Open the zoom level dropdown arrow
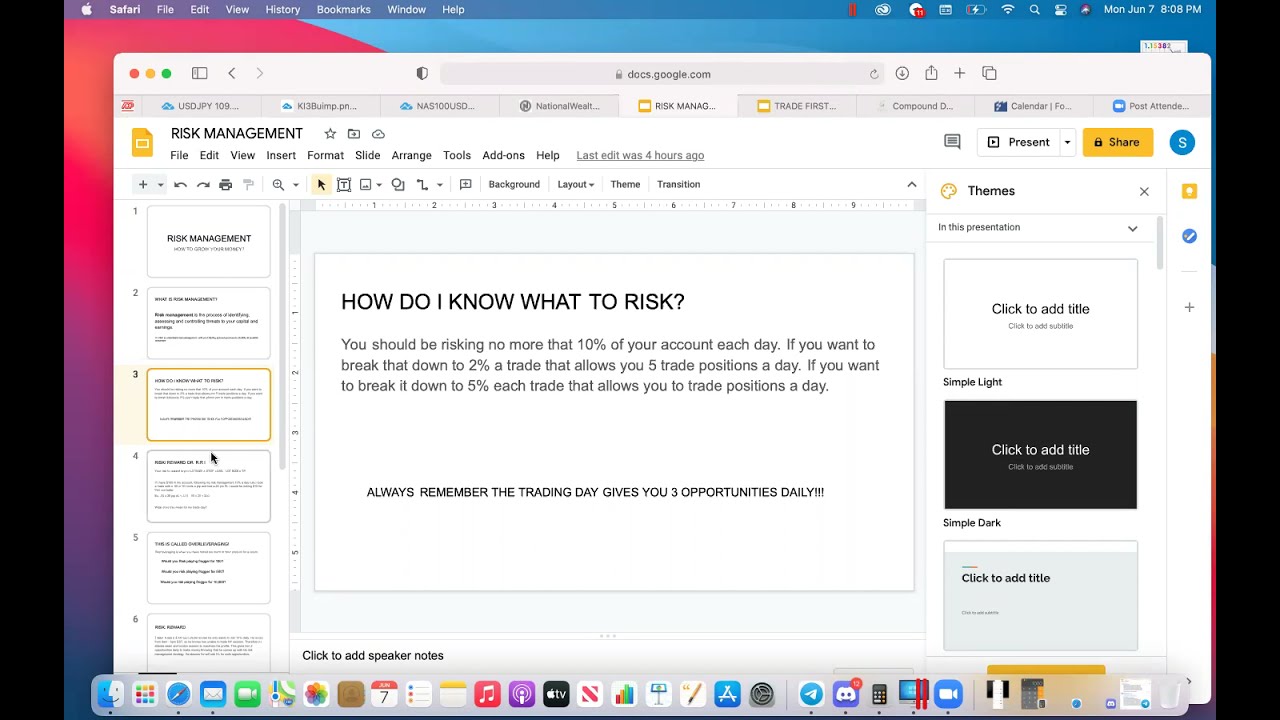This screenshot has width=1280, height=720. (x=296, y=184)
